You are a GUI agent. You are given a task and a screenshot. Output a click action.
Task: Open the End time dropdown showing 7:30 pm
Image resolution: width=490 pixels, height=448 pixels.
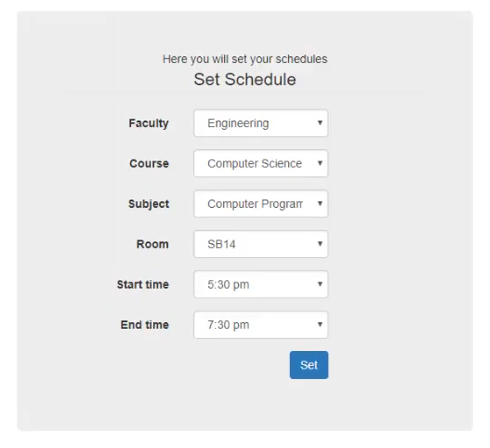click(x=261, y=325)
